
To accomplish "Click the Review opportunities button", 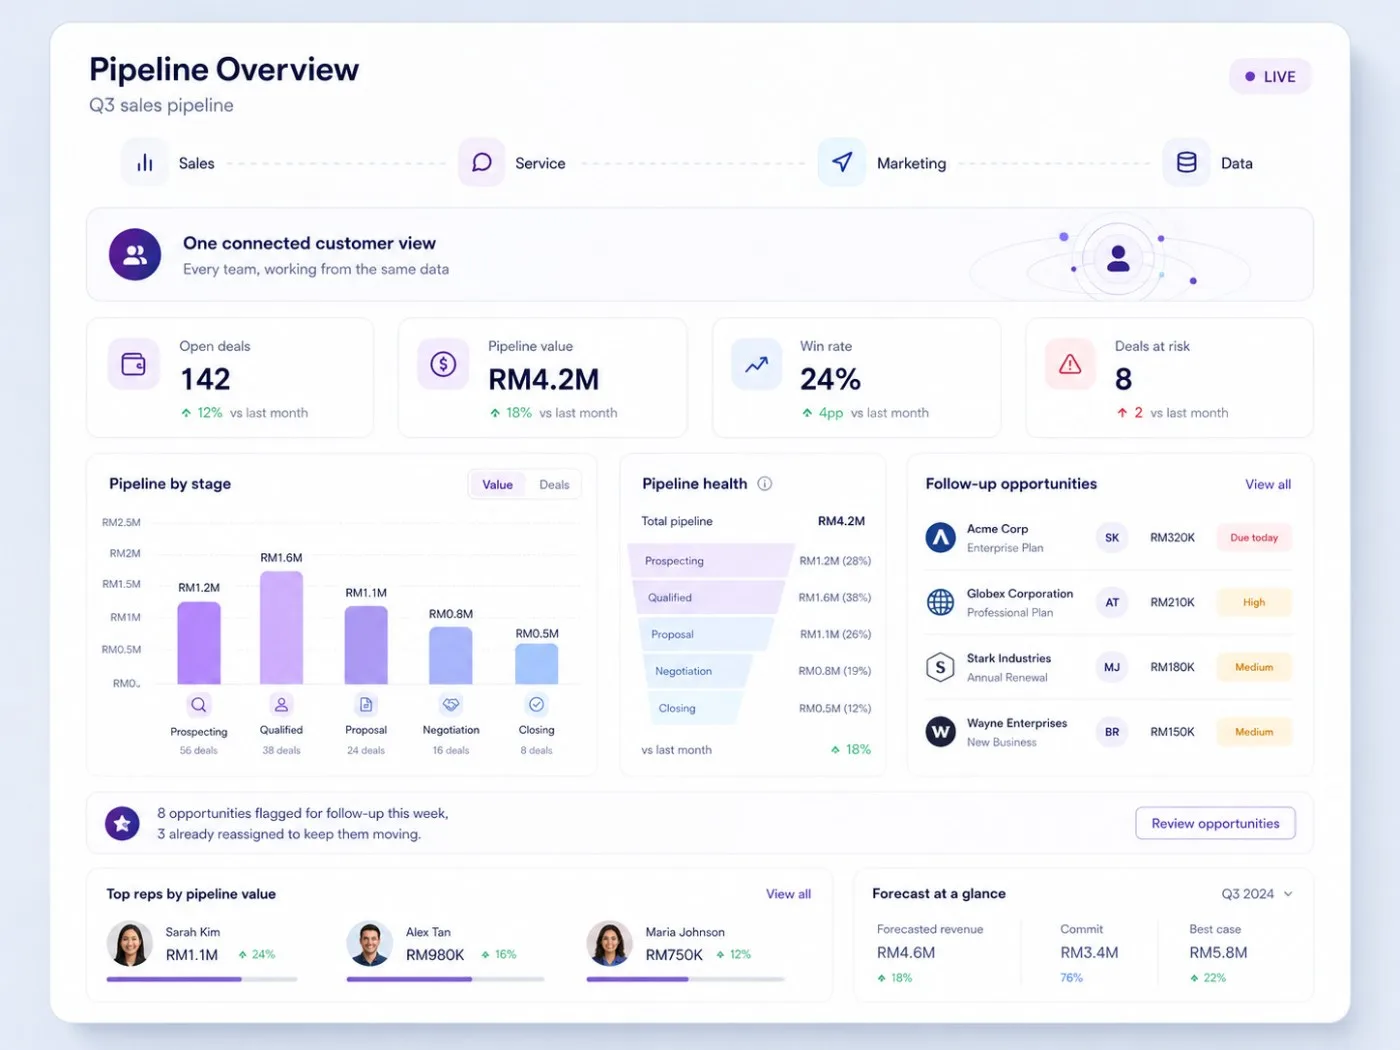I will tap(1215, 823).
